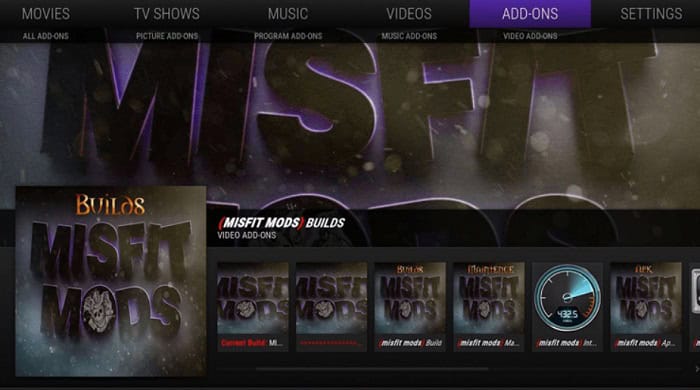Viewport: 700px width, 390px height.
Task: Open the misfit mods APK tile
Action: [646, 307]
